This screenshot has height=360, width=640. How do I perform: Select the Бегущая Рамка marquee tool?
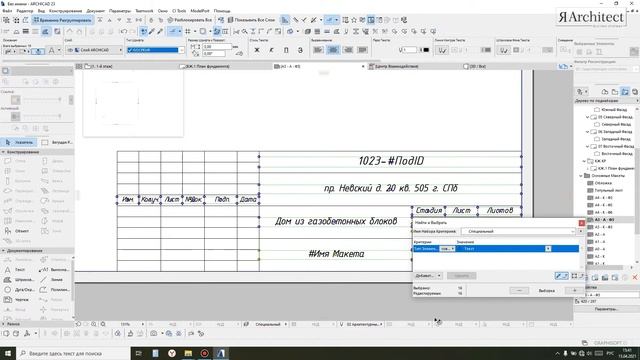pos(57,142)
